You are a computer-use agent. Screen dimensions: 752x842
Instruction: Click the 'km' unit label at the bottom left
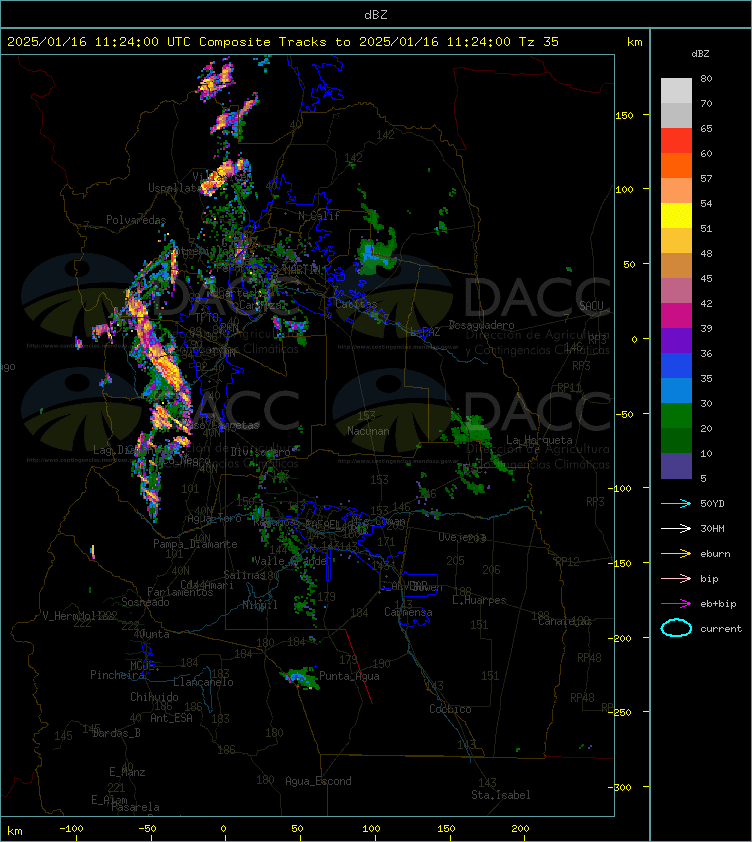(15, 831)
